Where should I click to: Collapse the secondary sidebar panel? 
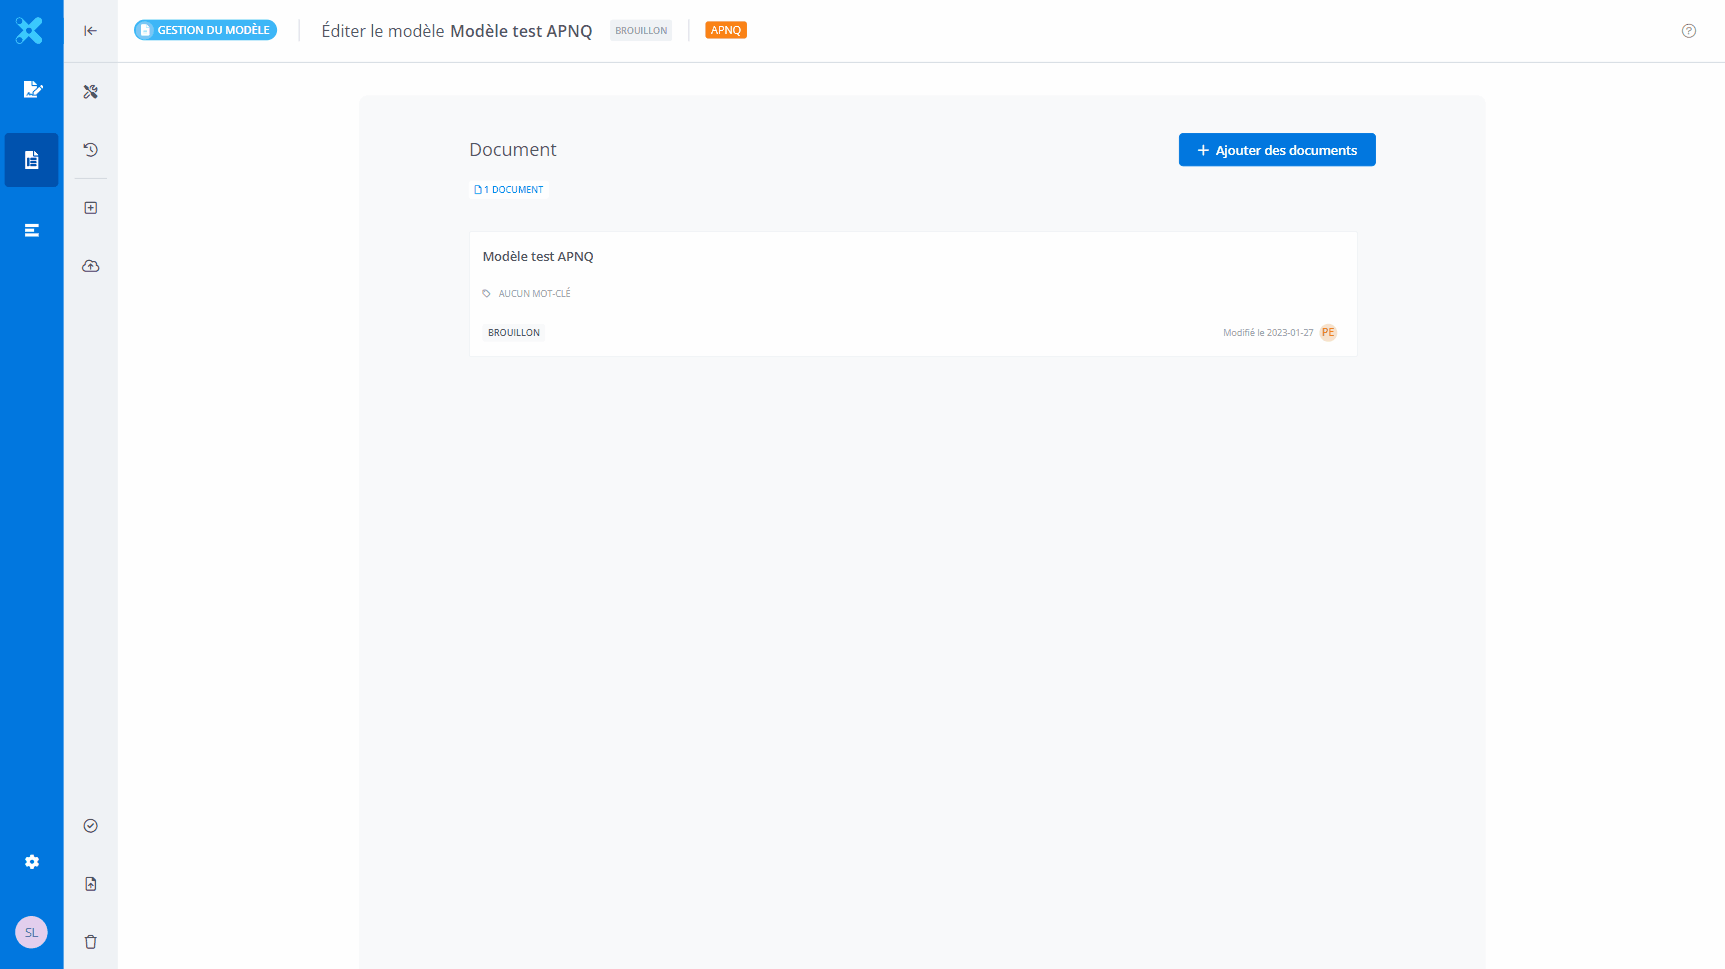[91, 31]
